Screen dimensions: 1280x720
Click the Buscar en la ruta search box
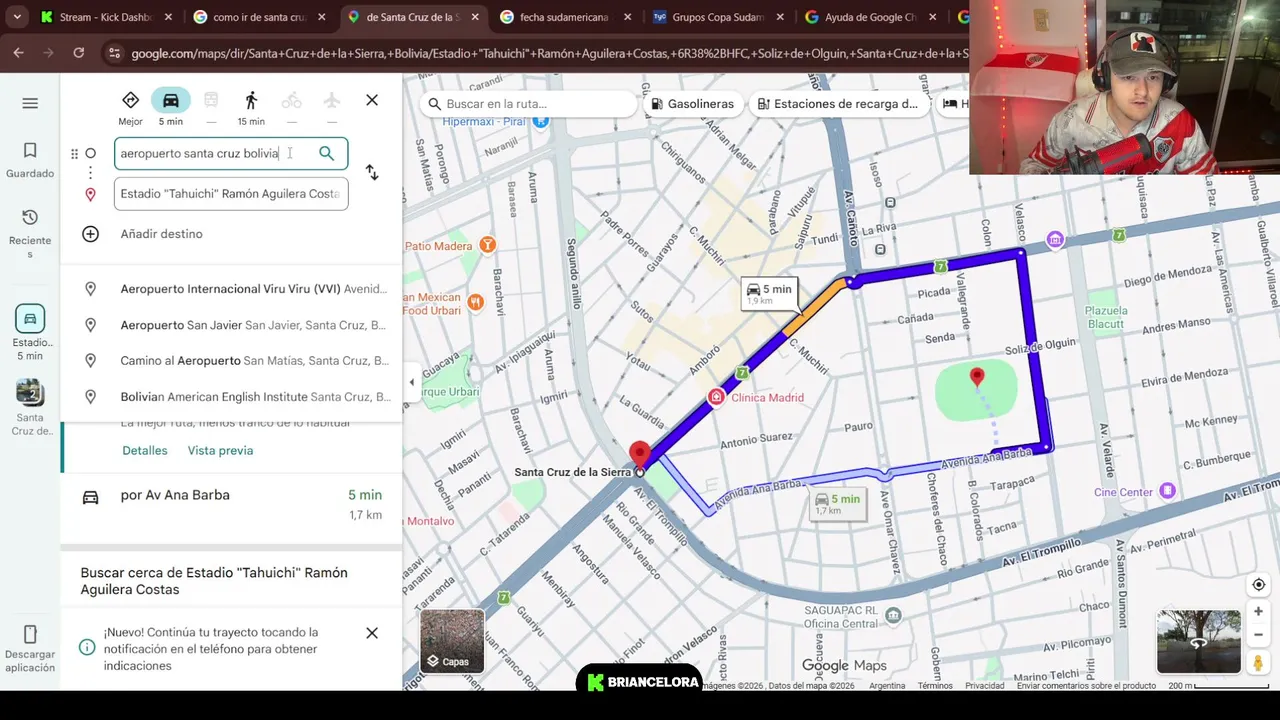pos(528,104)
